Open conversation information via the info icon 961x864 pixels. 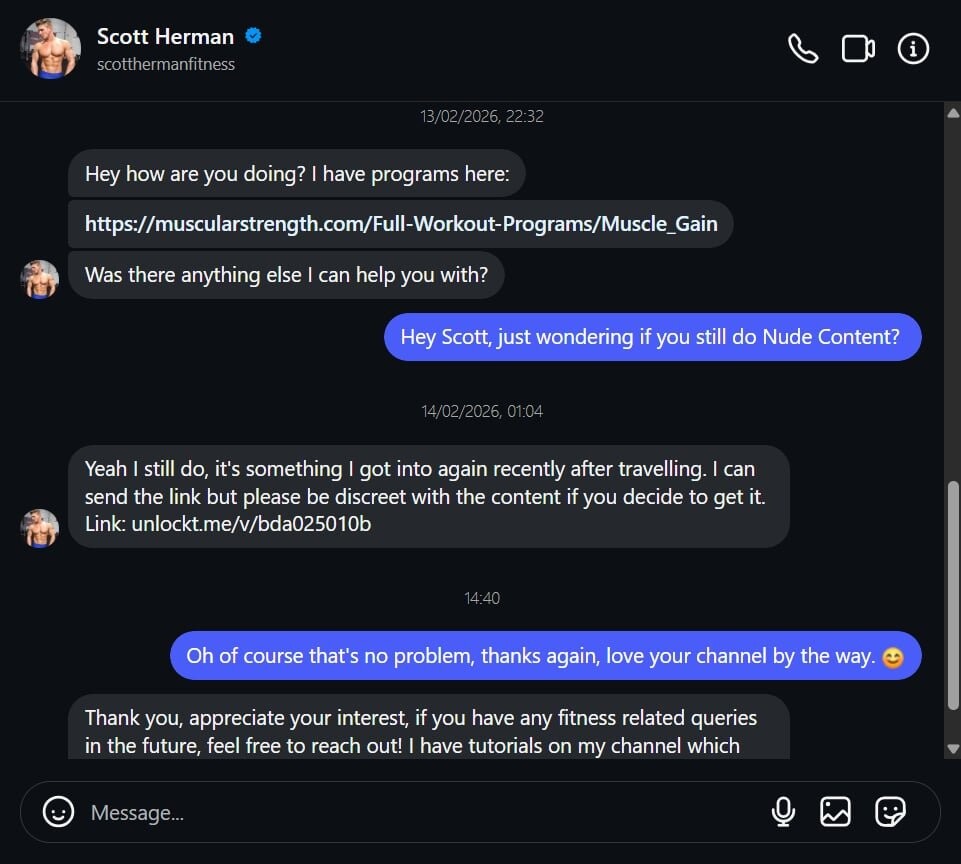913,49
